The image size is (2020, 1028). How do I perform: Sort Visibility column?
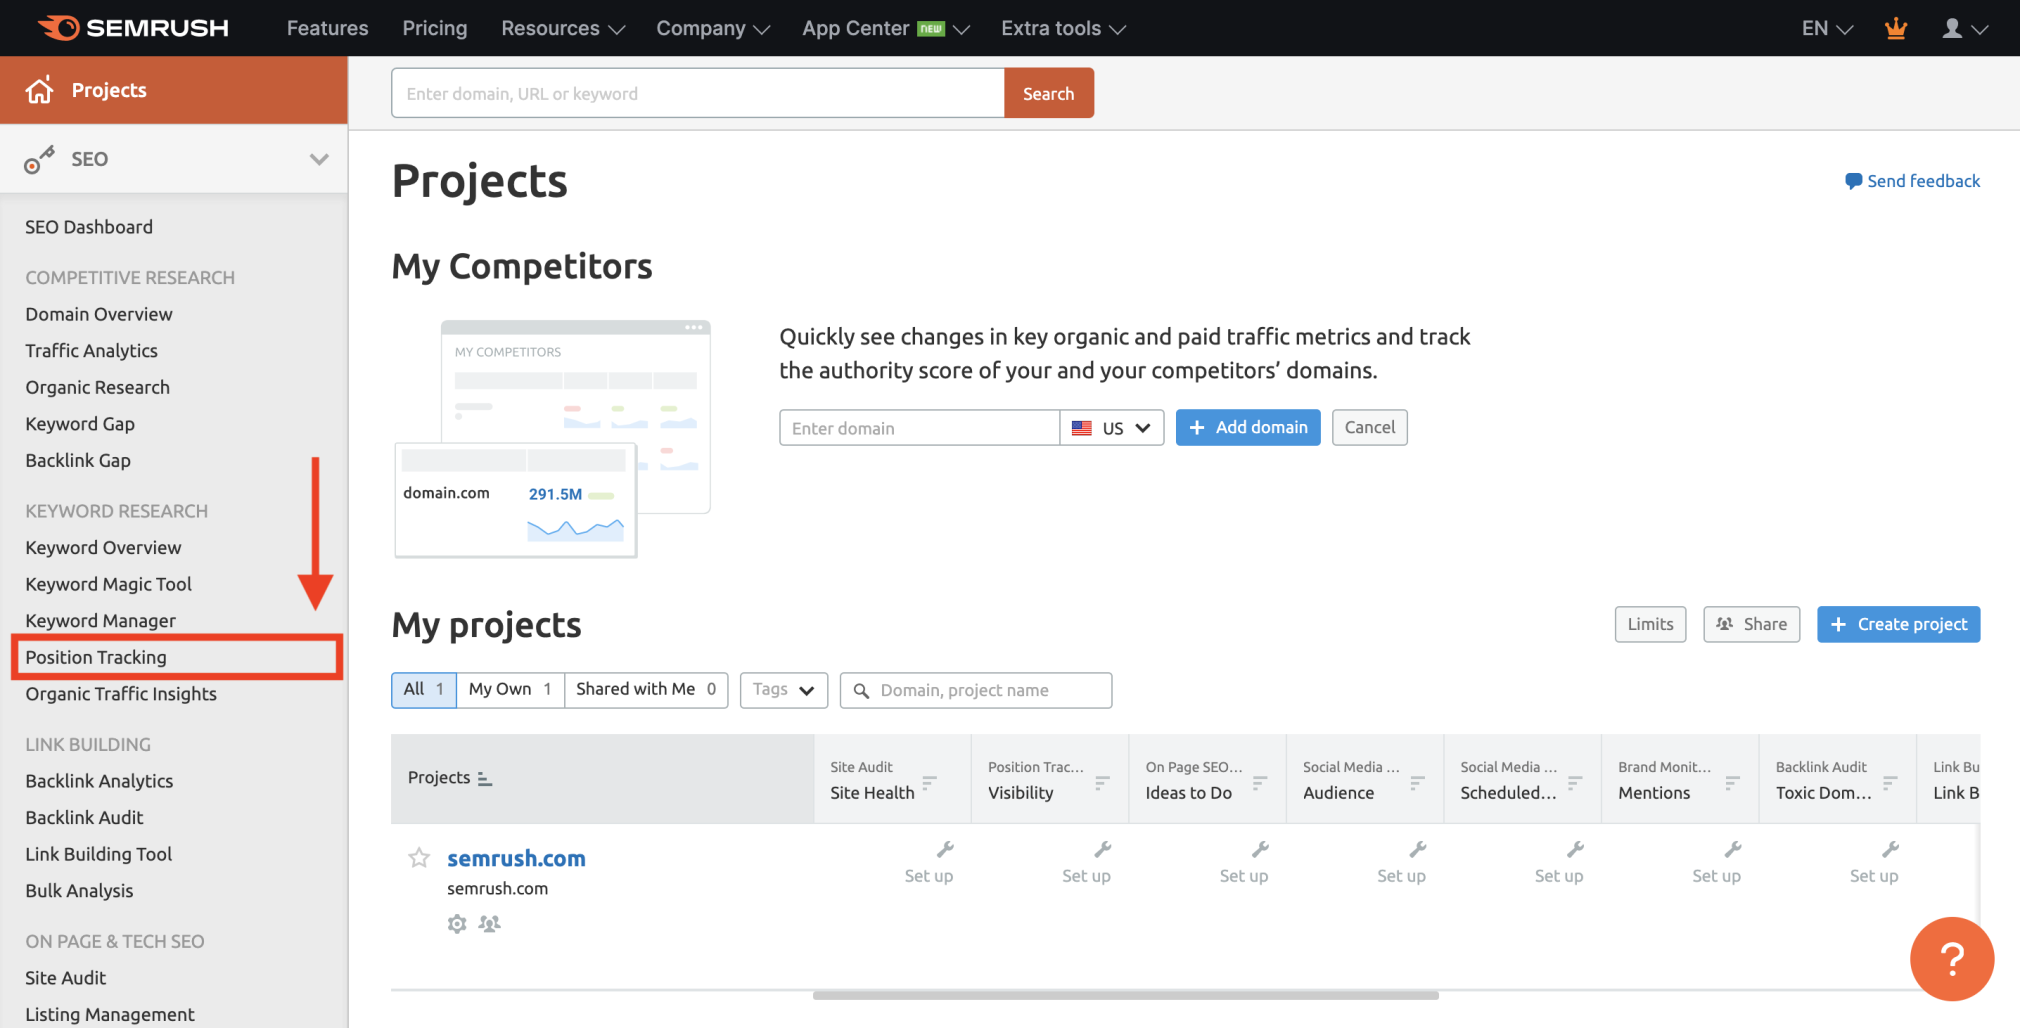pyautogui.click(x=1102, y=782)
